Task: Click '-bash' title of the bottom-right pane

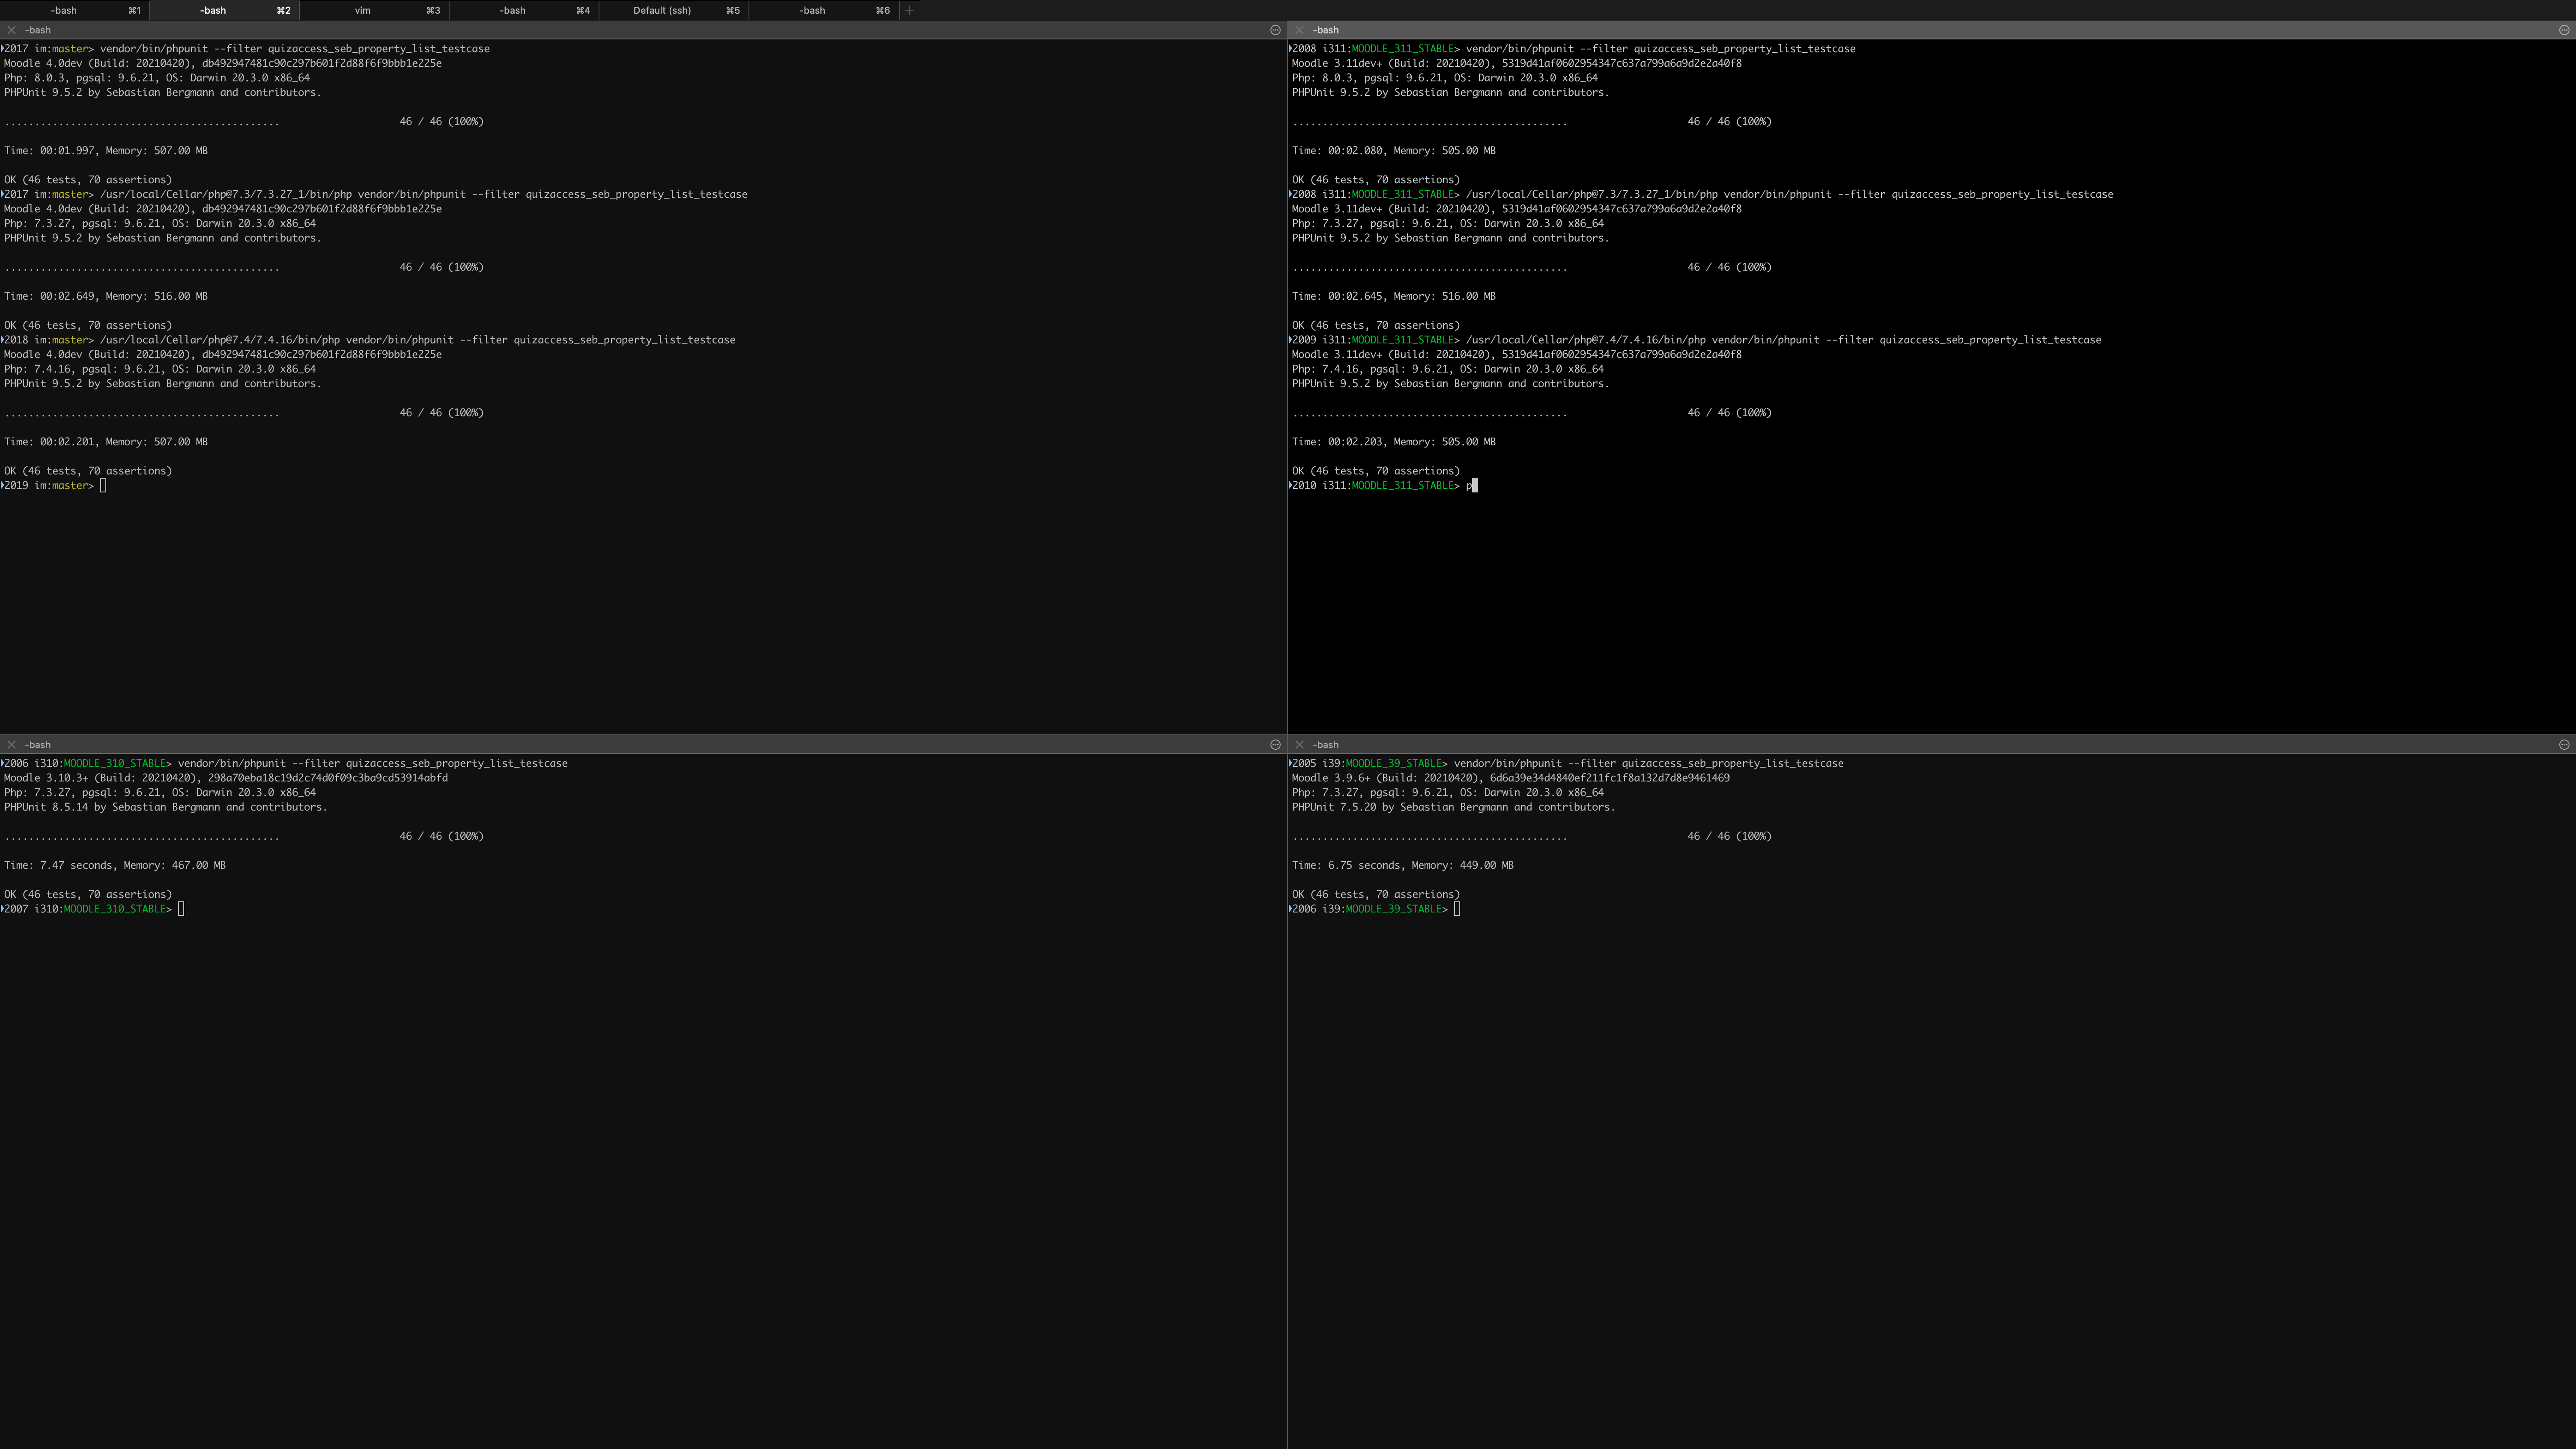Action: coord(1326,745)
